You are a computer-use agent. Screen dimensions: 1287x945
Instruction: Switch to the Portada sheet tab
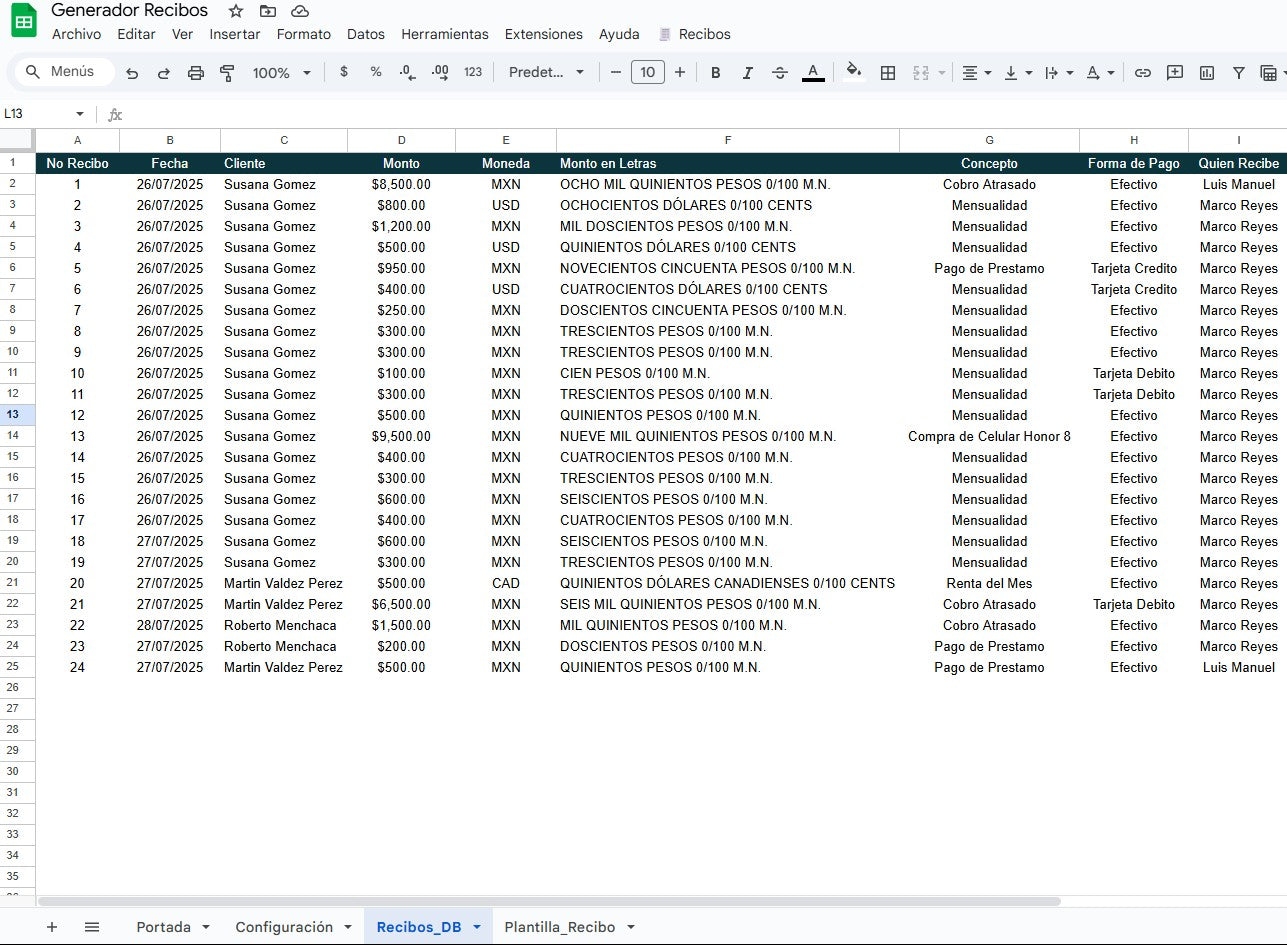[x=163, y=927]
